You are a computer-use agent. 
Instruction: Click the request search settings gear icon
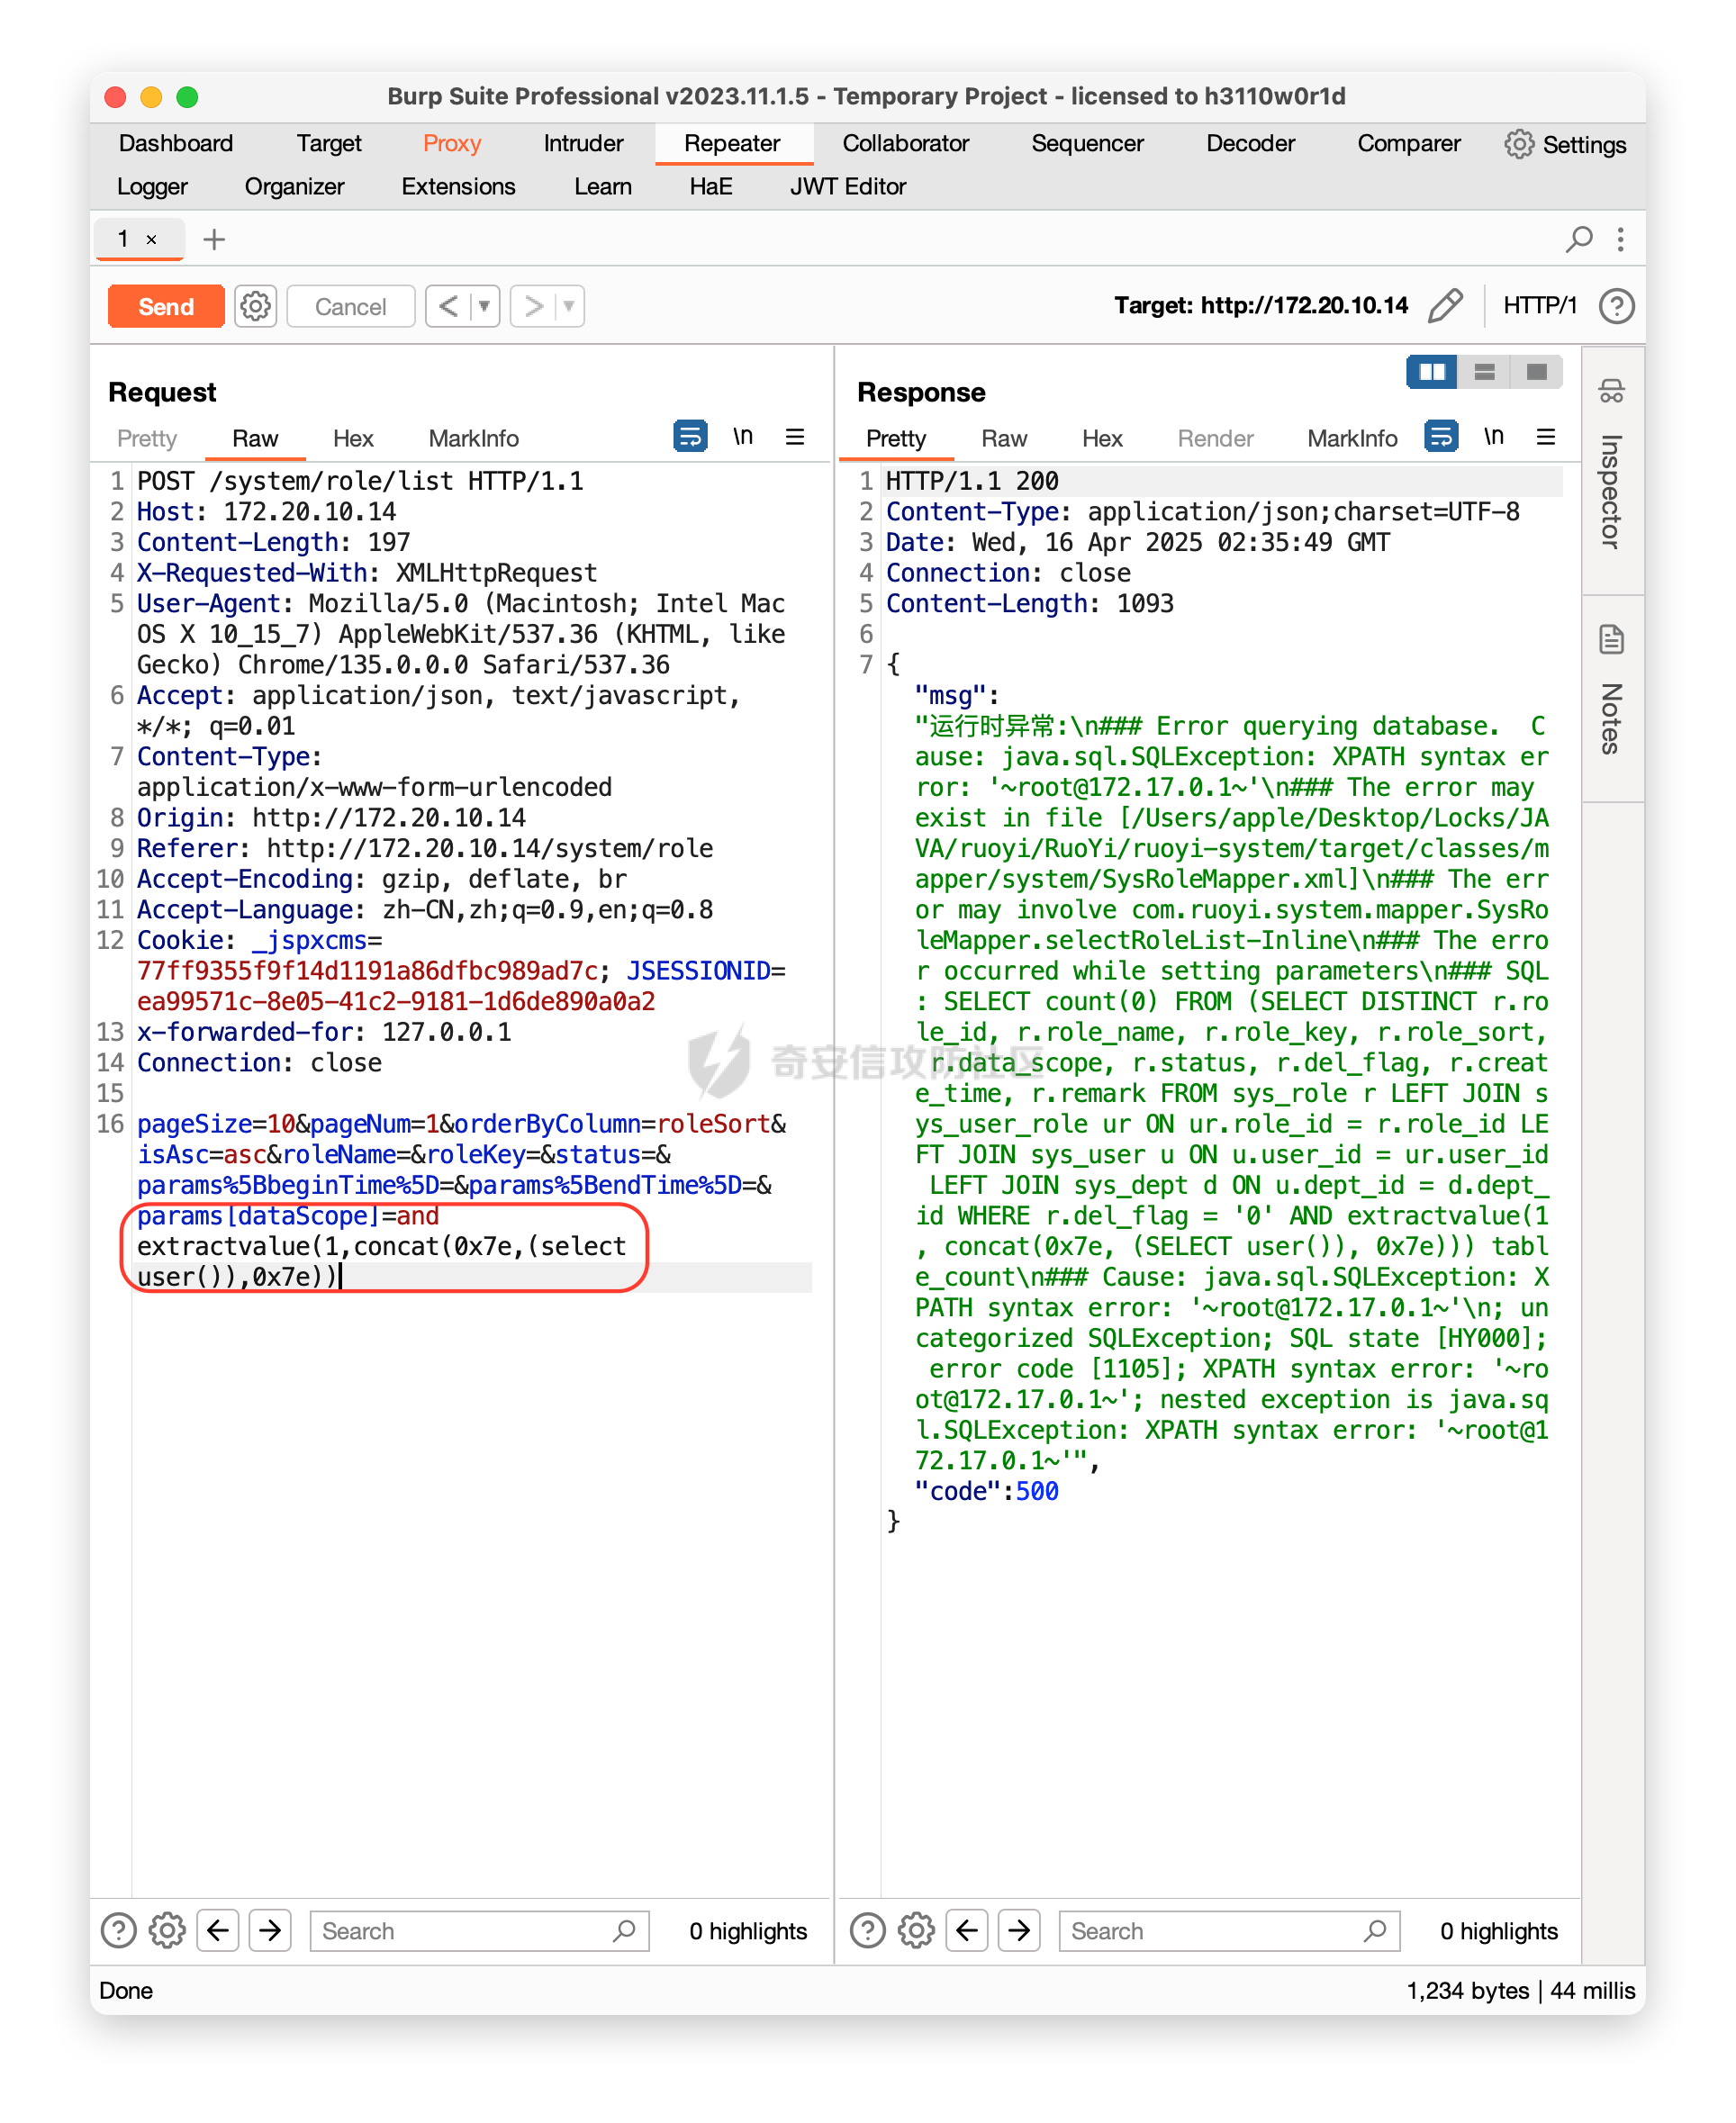(x=167, y=1930)
